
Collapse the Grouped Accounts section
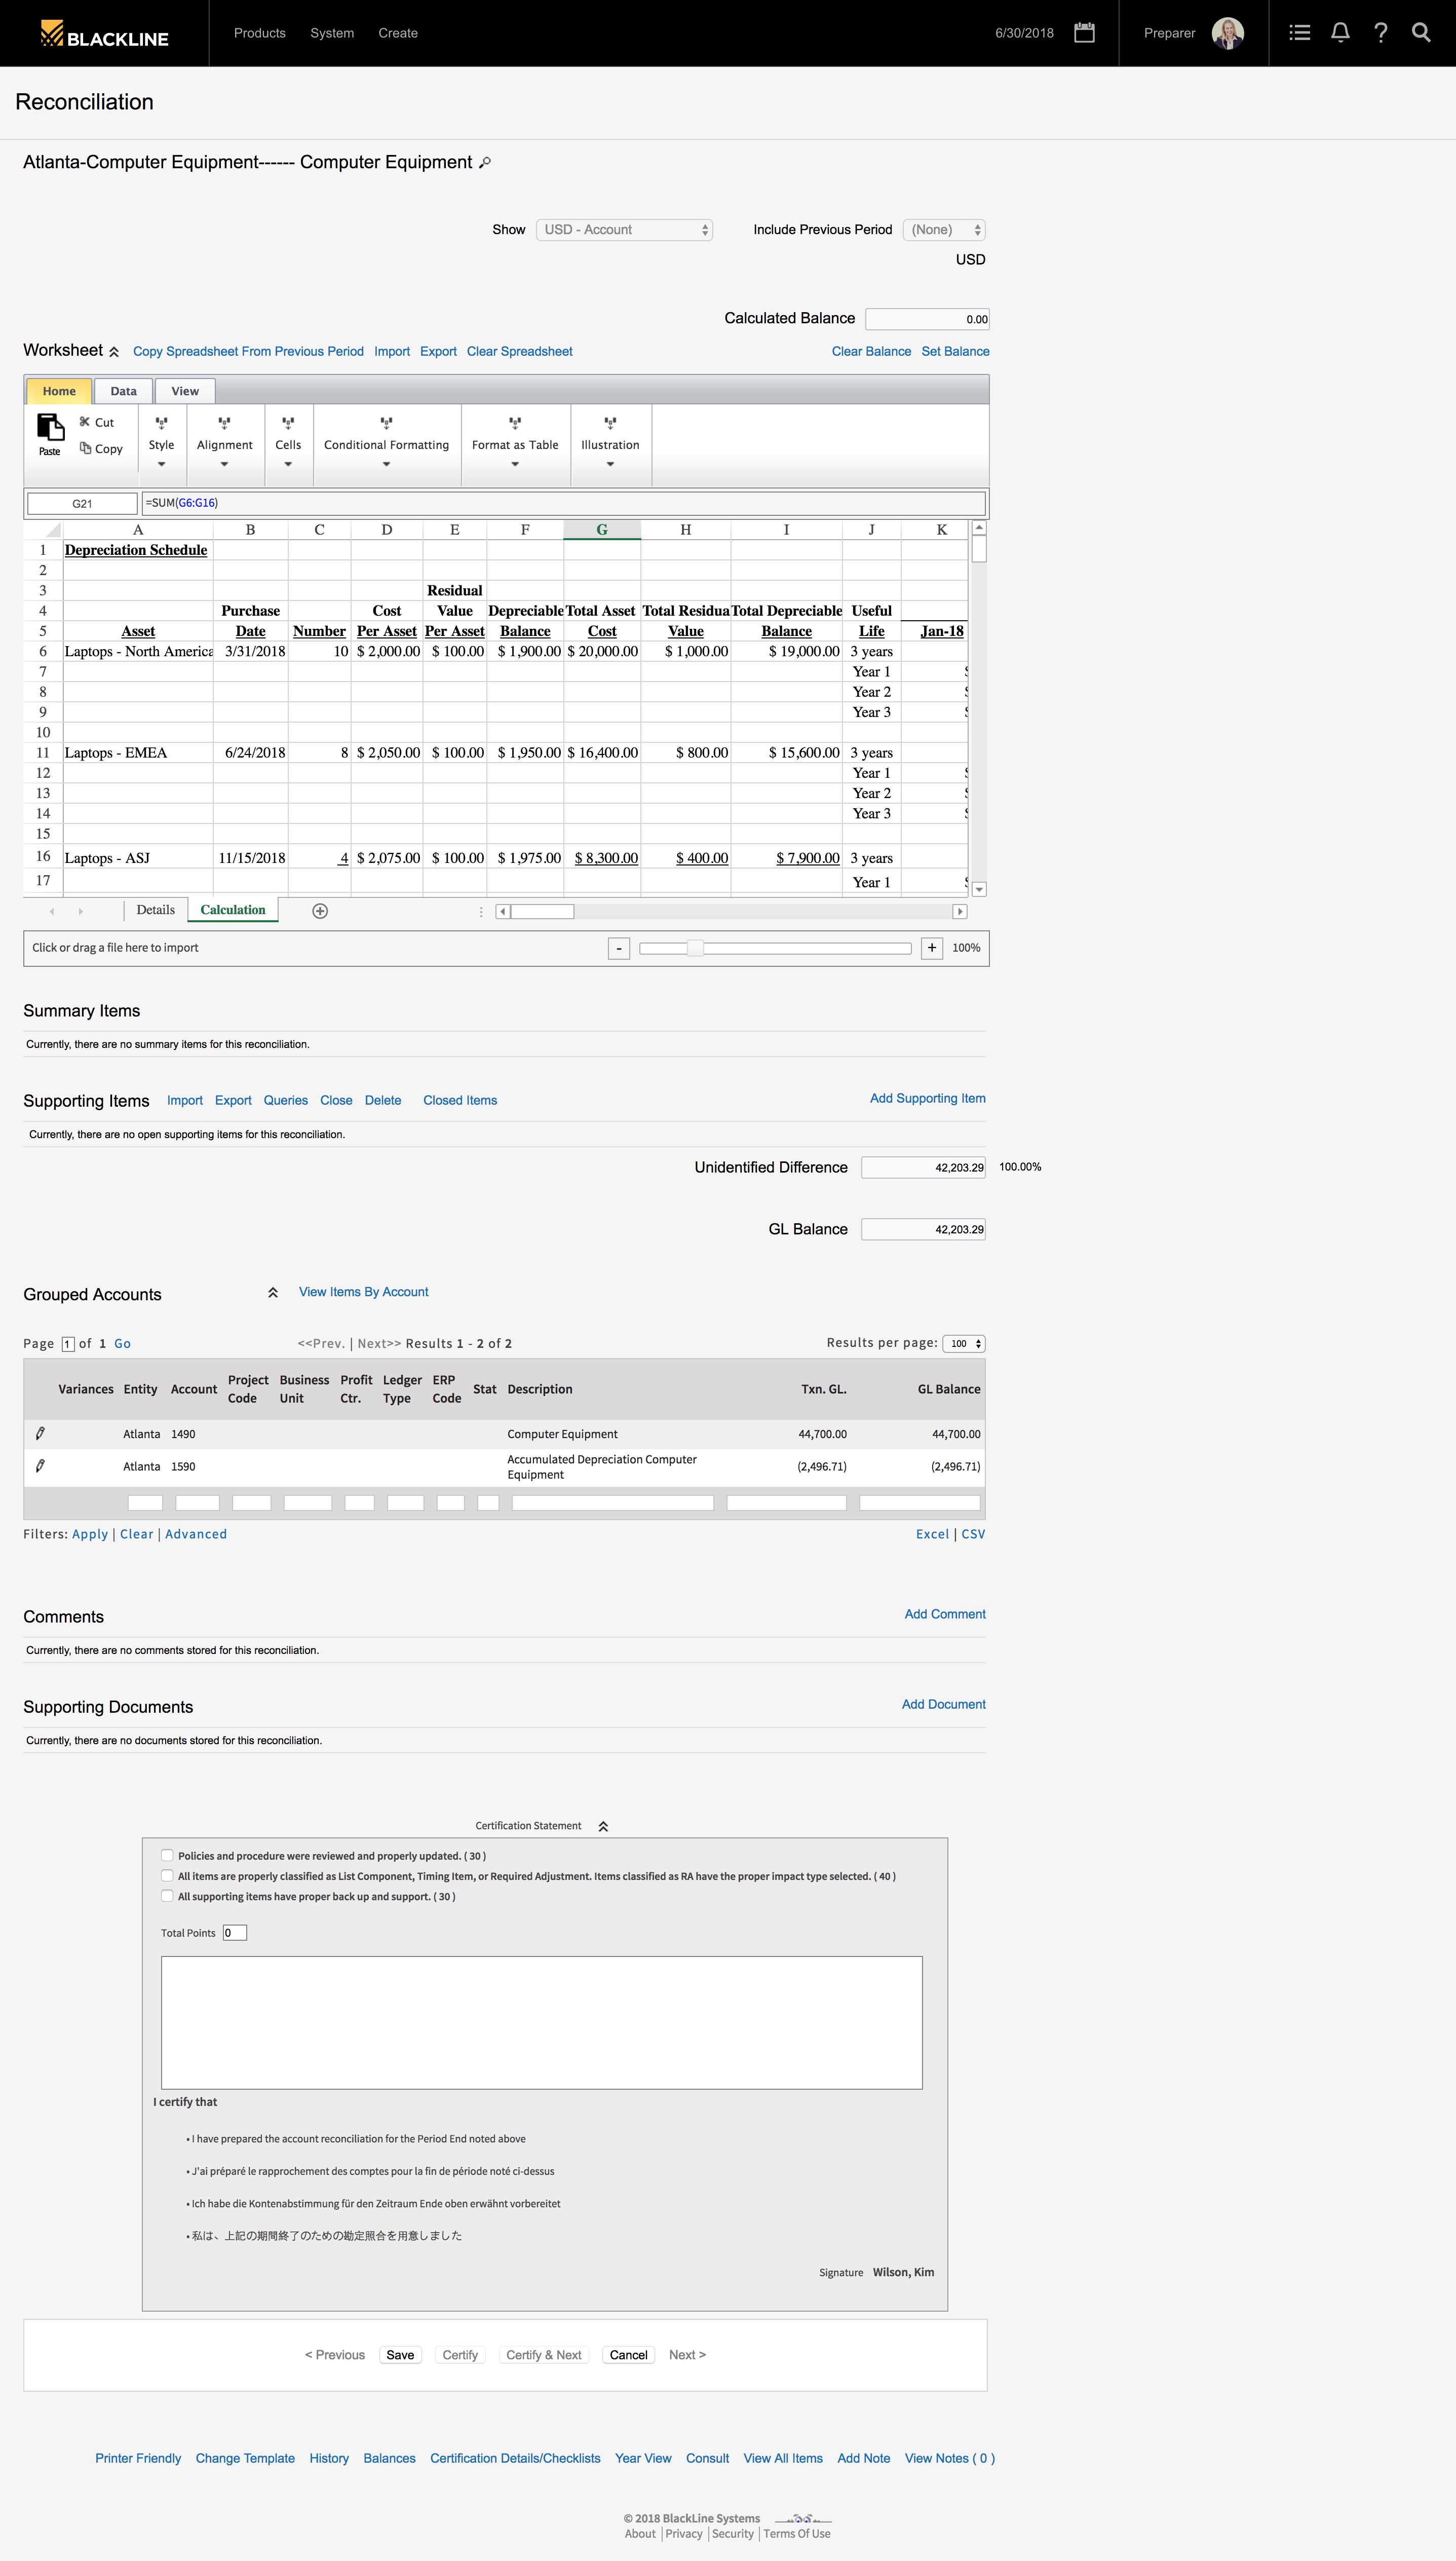pyautogui.click(x=272, y=1293)
